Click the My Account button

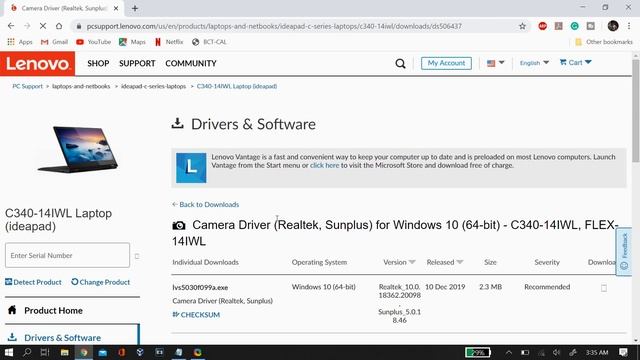click(x=446, y=63)
